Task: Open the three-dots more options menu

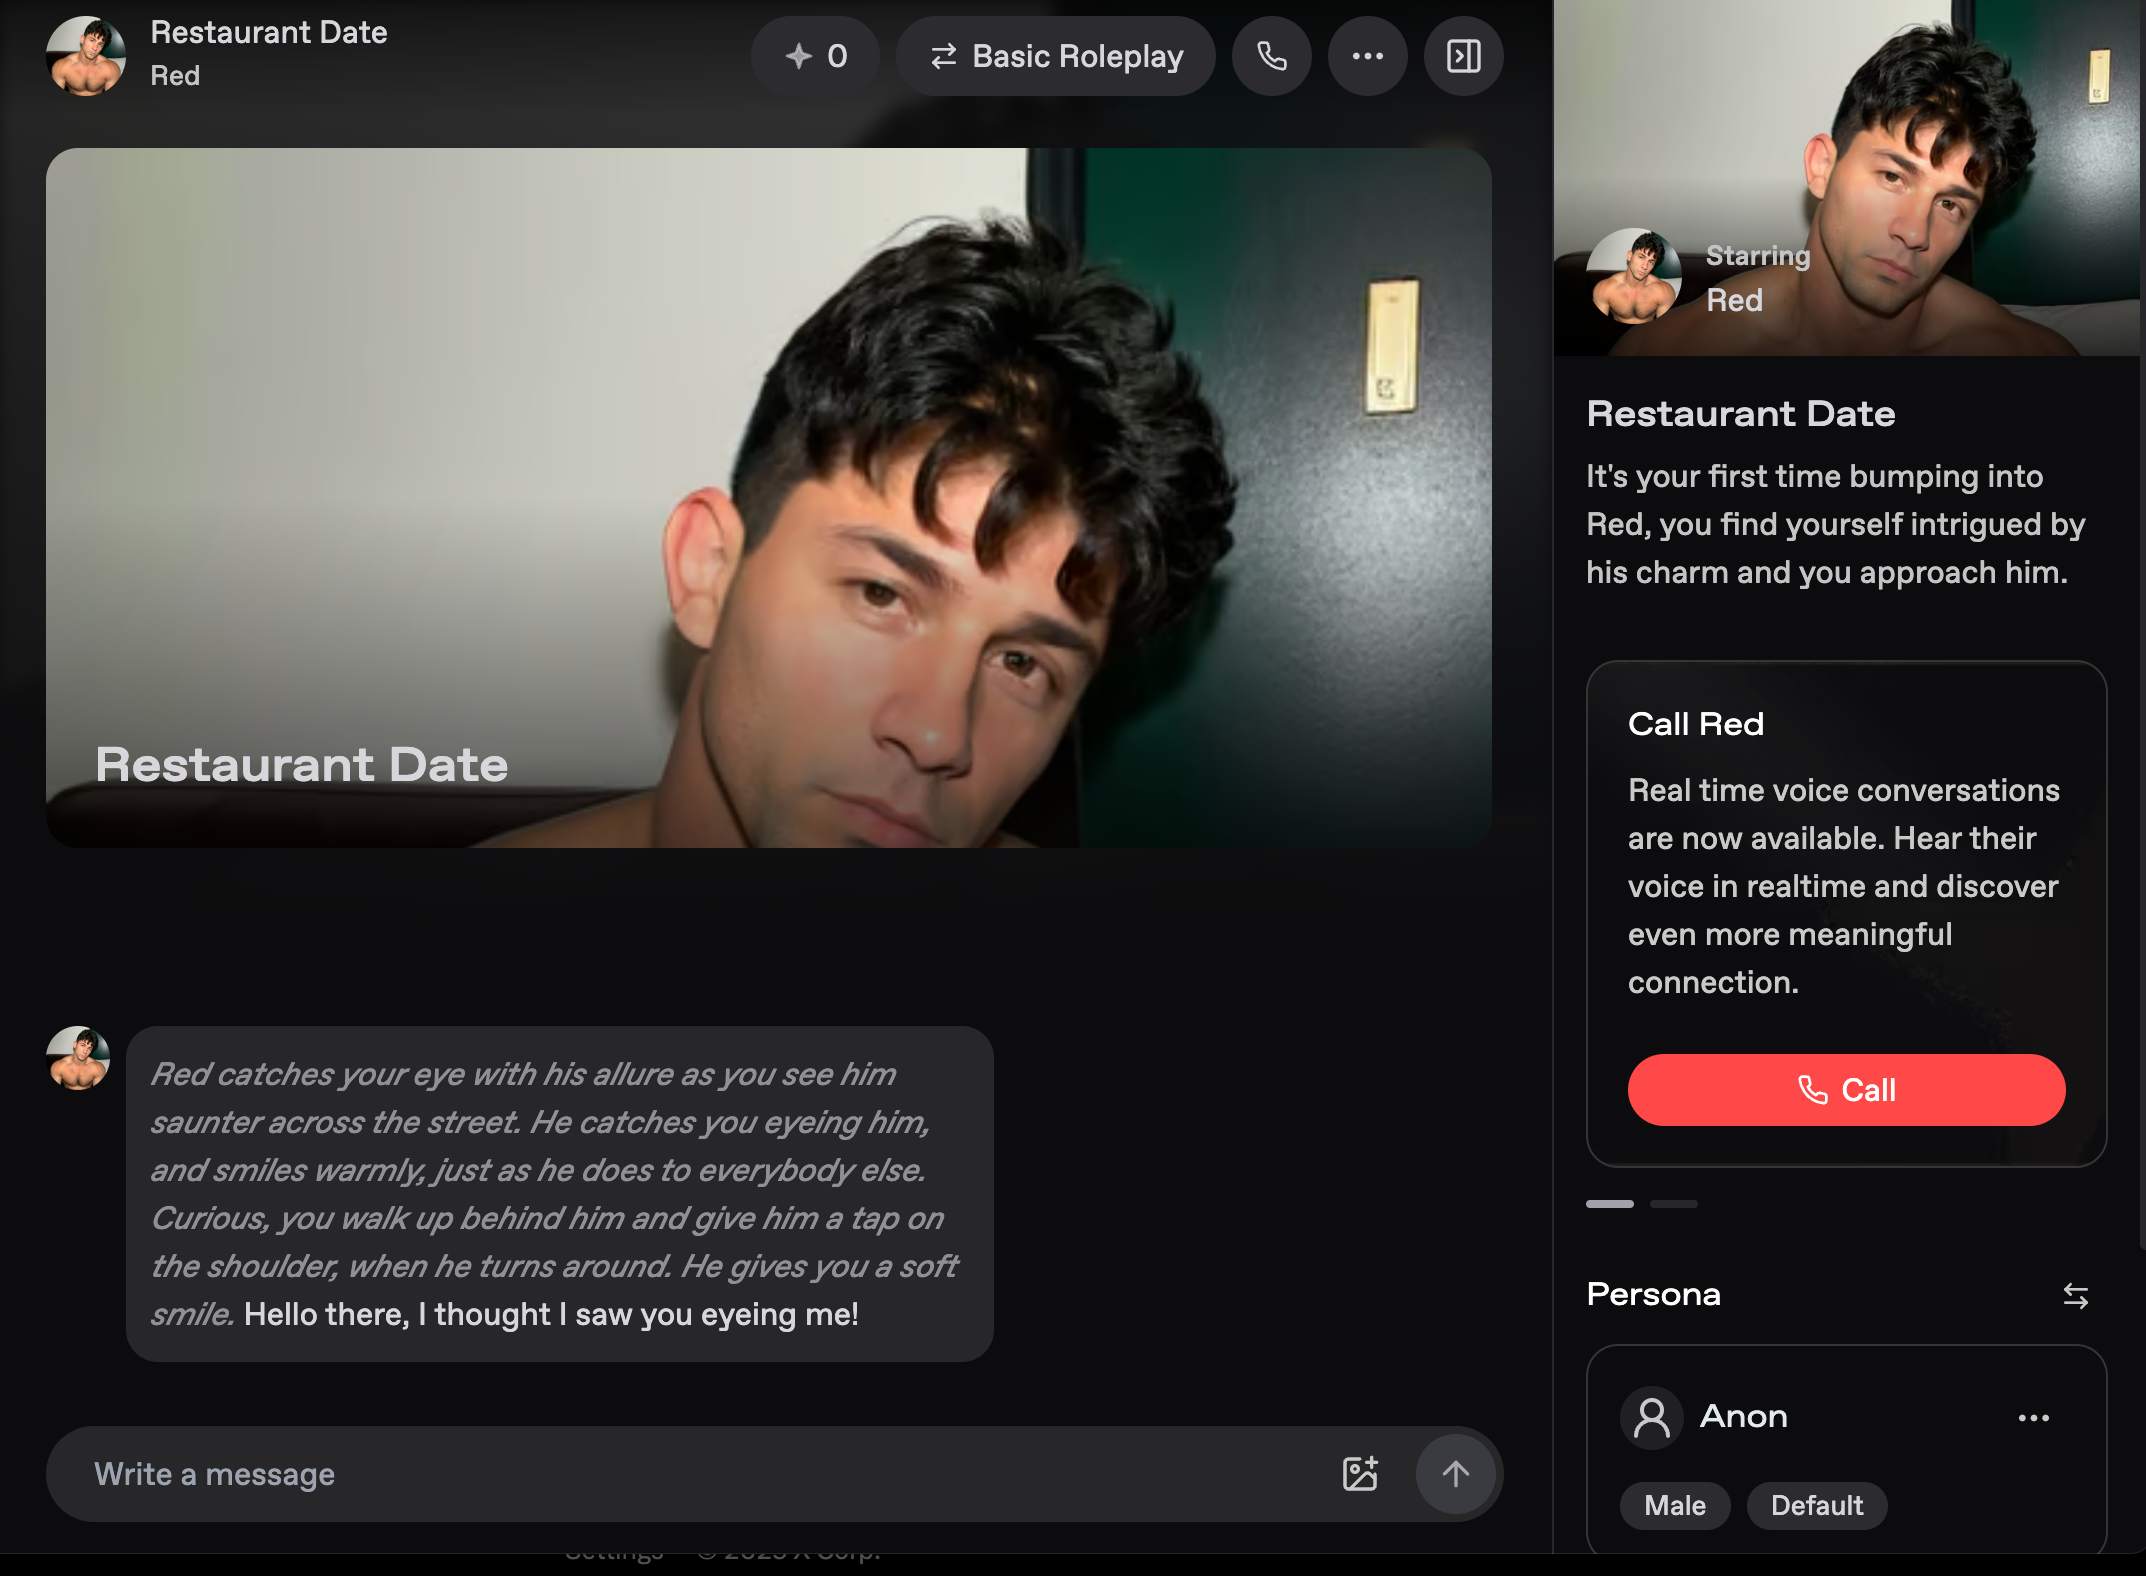Action: pos(1367,56)
